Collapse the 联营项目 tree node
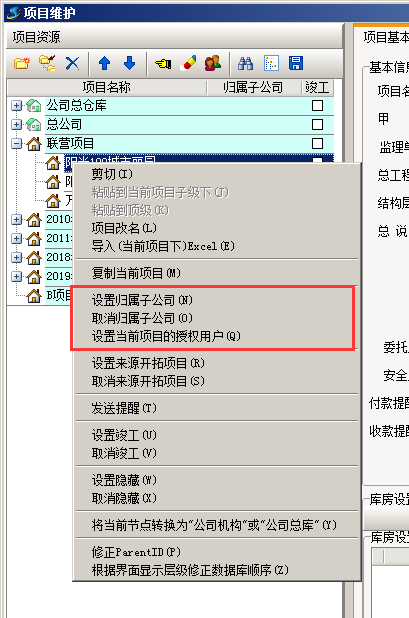This screenshot has width=409, height=618. pos(16,143)
